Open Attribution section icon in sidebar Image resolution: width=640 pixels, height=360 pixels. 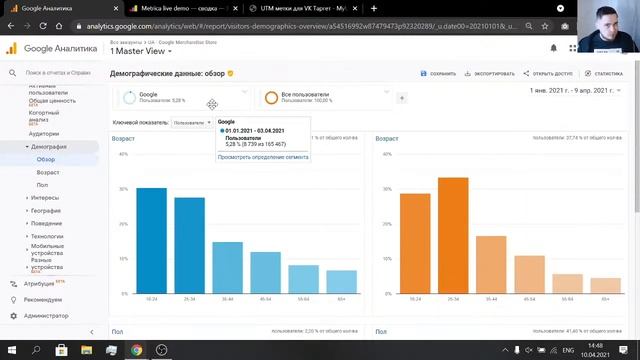click(x=13, y=284)
